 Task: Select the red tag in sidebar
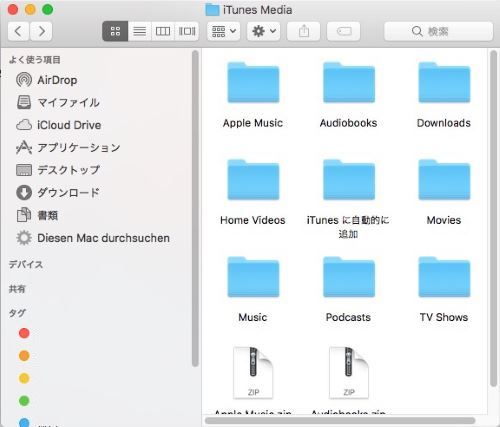click(24, 333)
